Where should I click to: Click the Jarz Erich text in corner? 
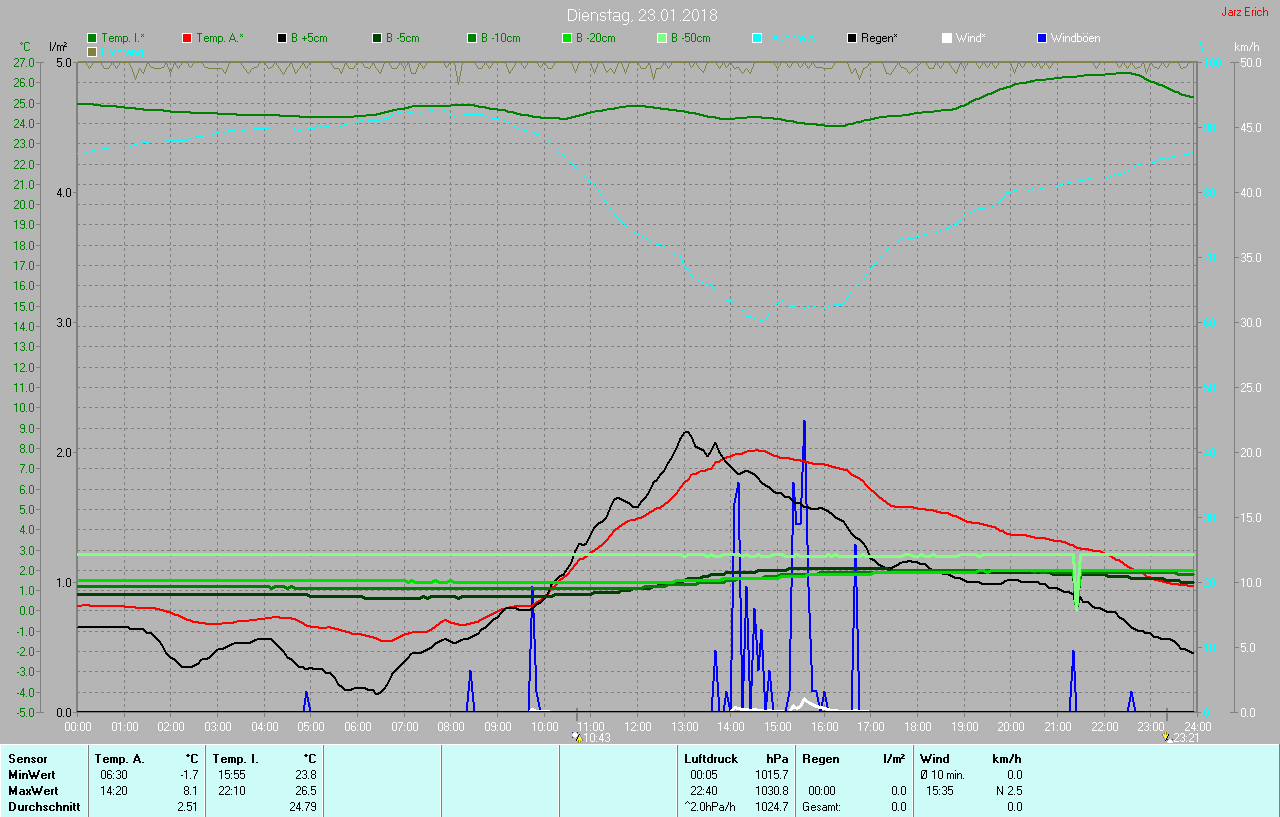[x=1244, y=12]
